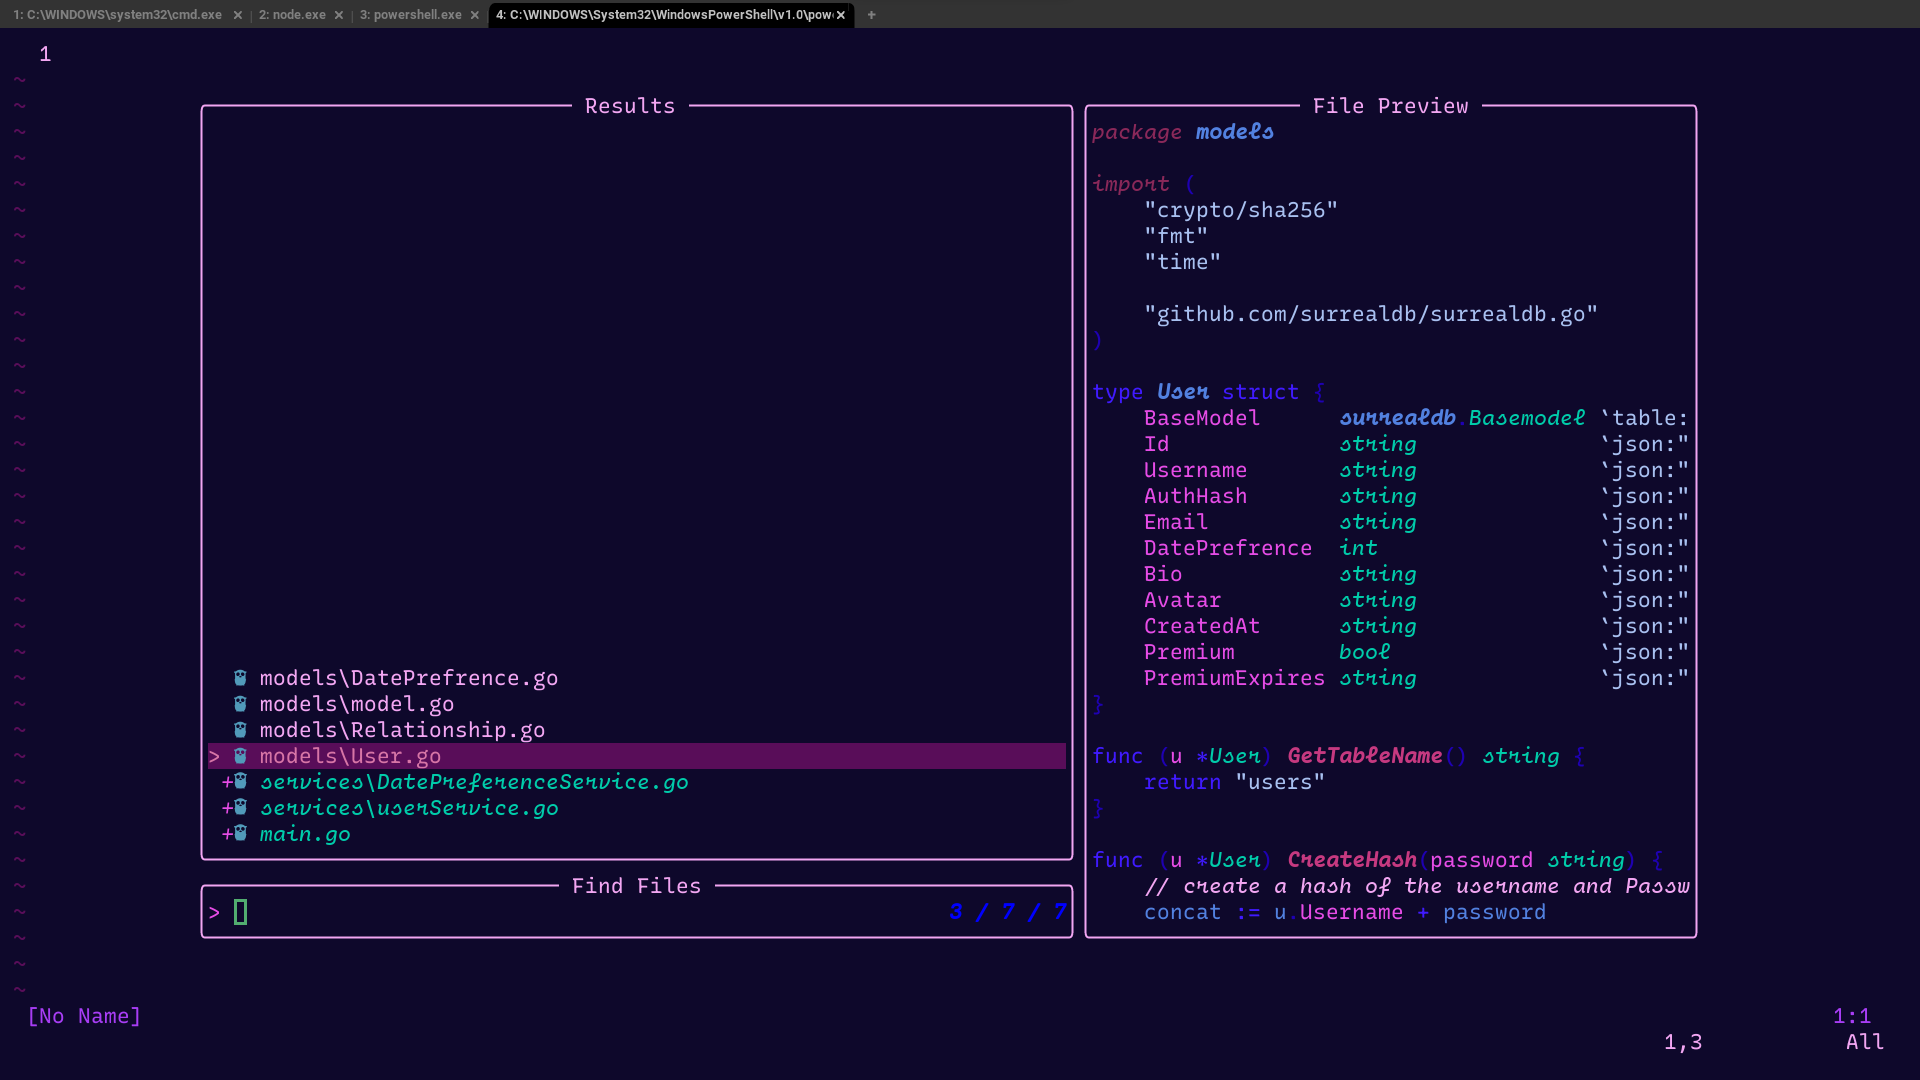Click the Go icon beside models\User.go
1920x1080 pixels.
point(240,756)
